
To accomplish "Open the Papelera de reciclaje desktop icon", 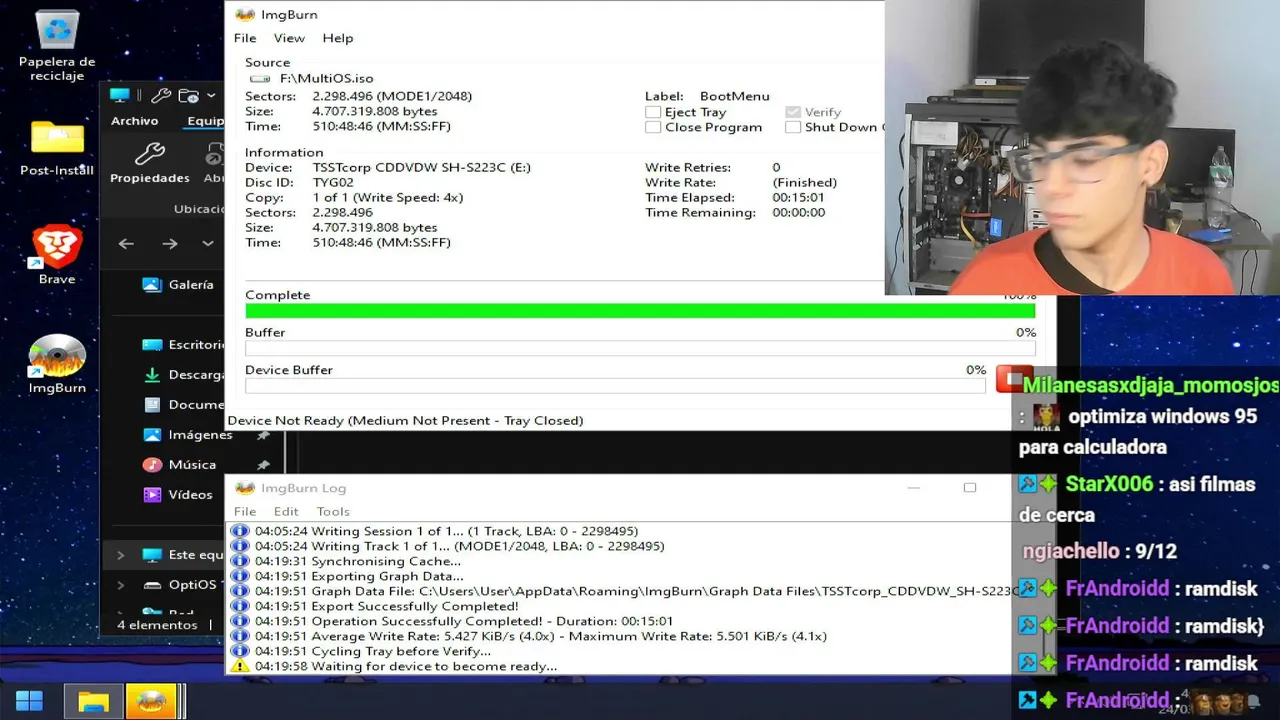I will (x=57, y=45).
